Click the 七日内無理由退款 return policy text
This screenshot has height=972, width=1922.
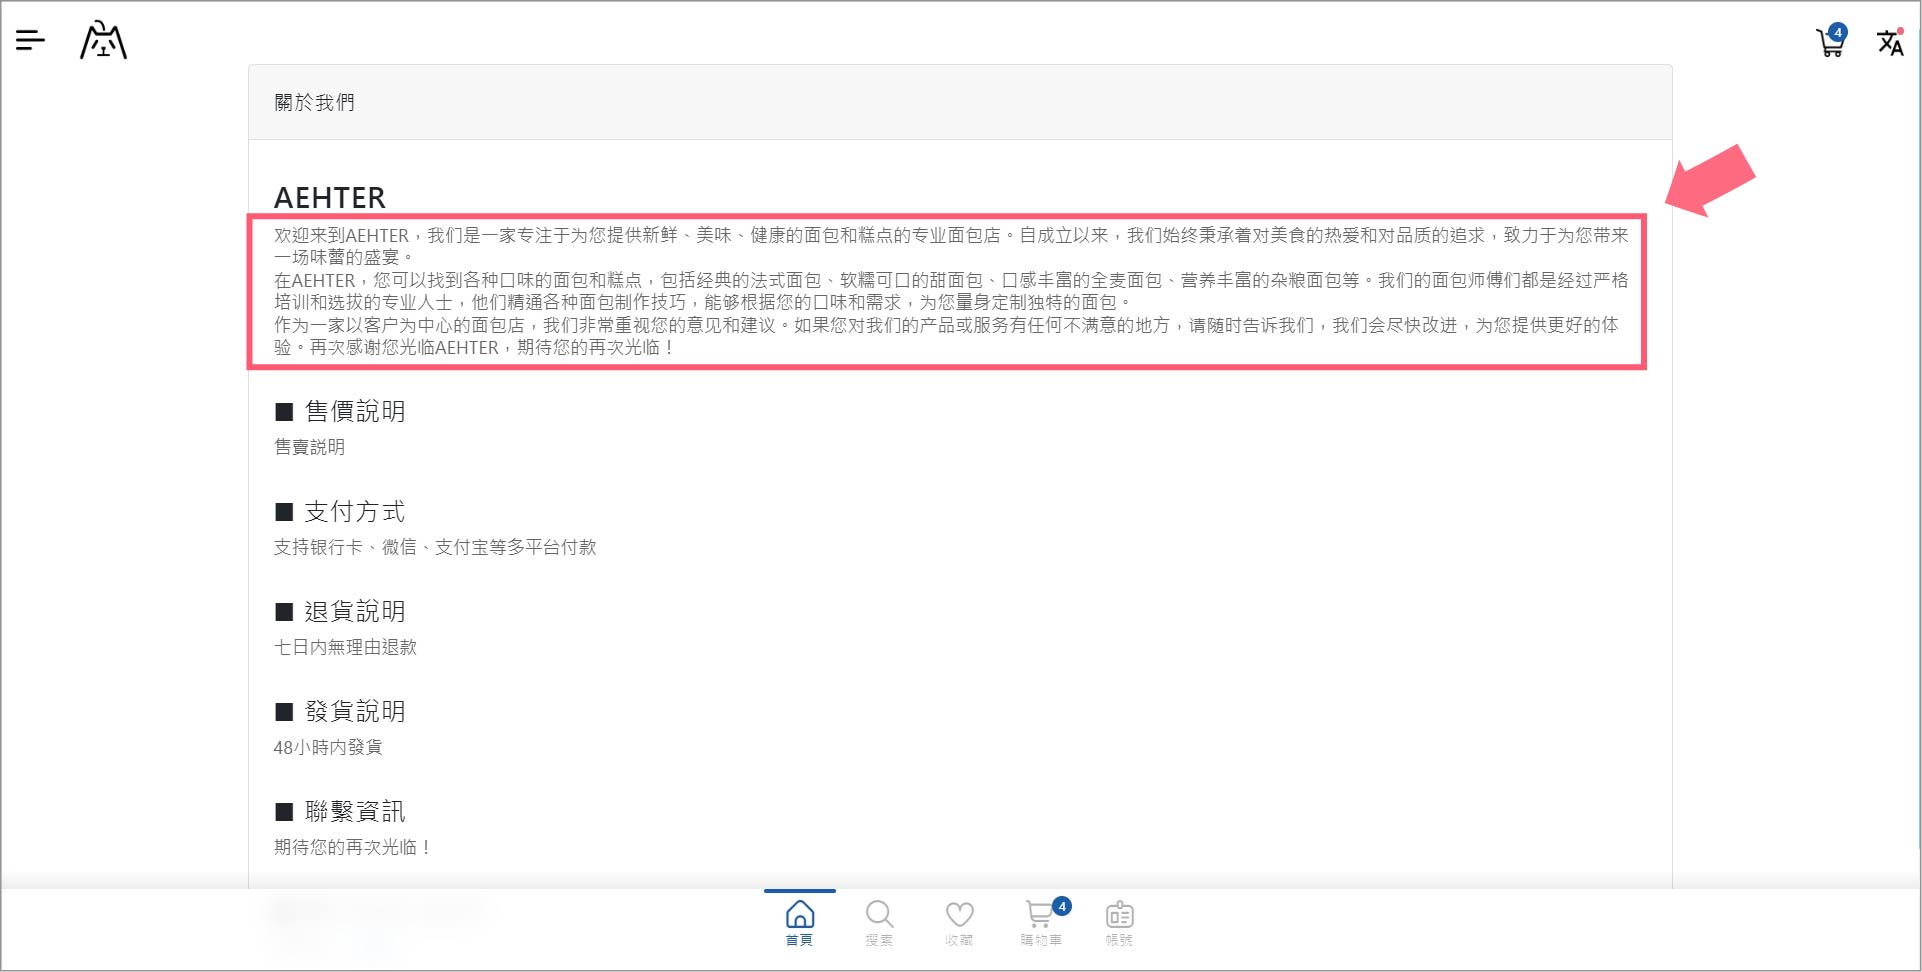tap(345, 647)
